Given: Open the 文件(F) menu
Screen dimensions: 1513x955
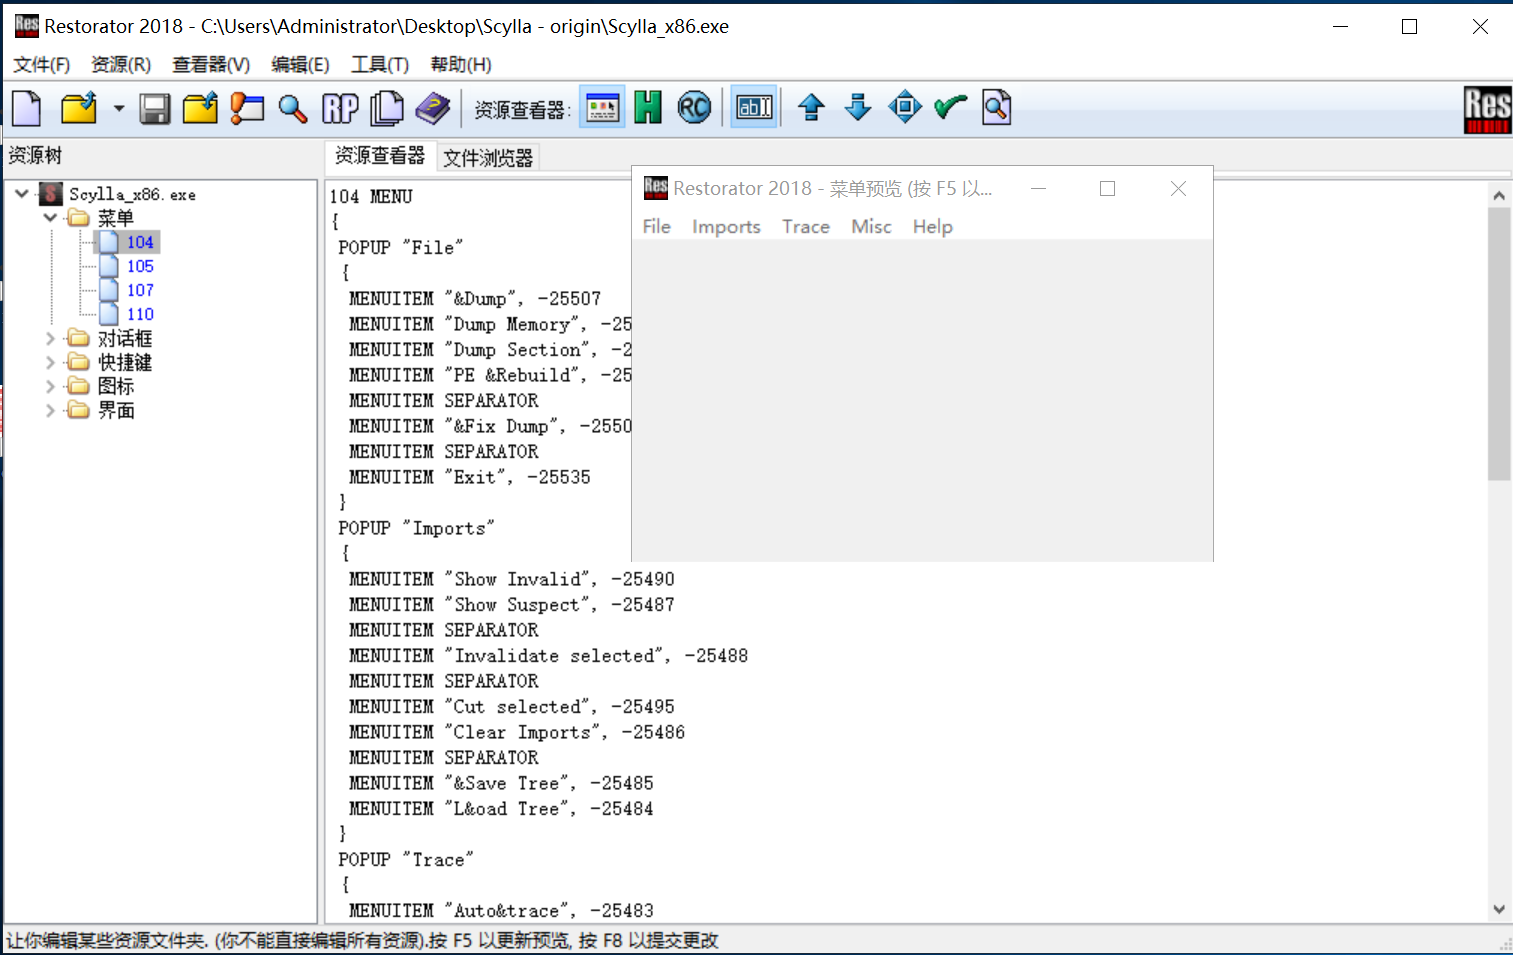Looking at the screenshot, I should coord(41,65).
